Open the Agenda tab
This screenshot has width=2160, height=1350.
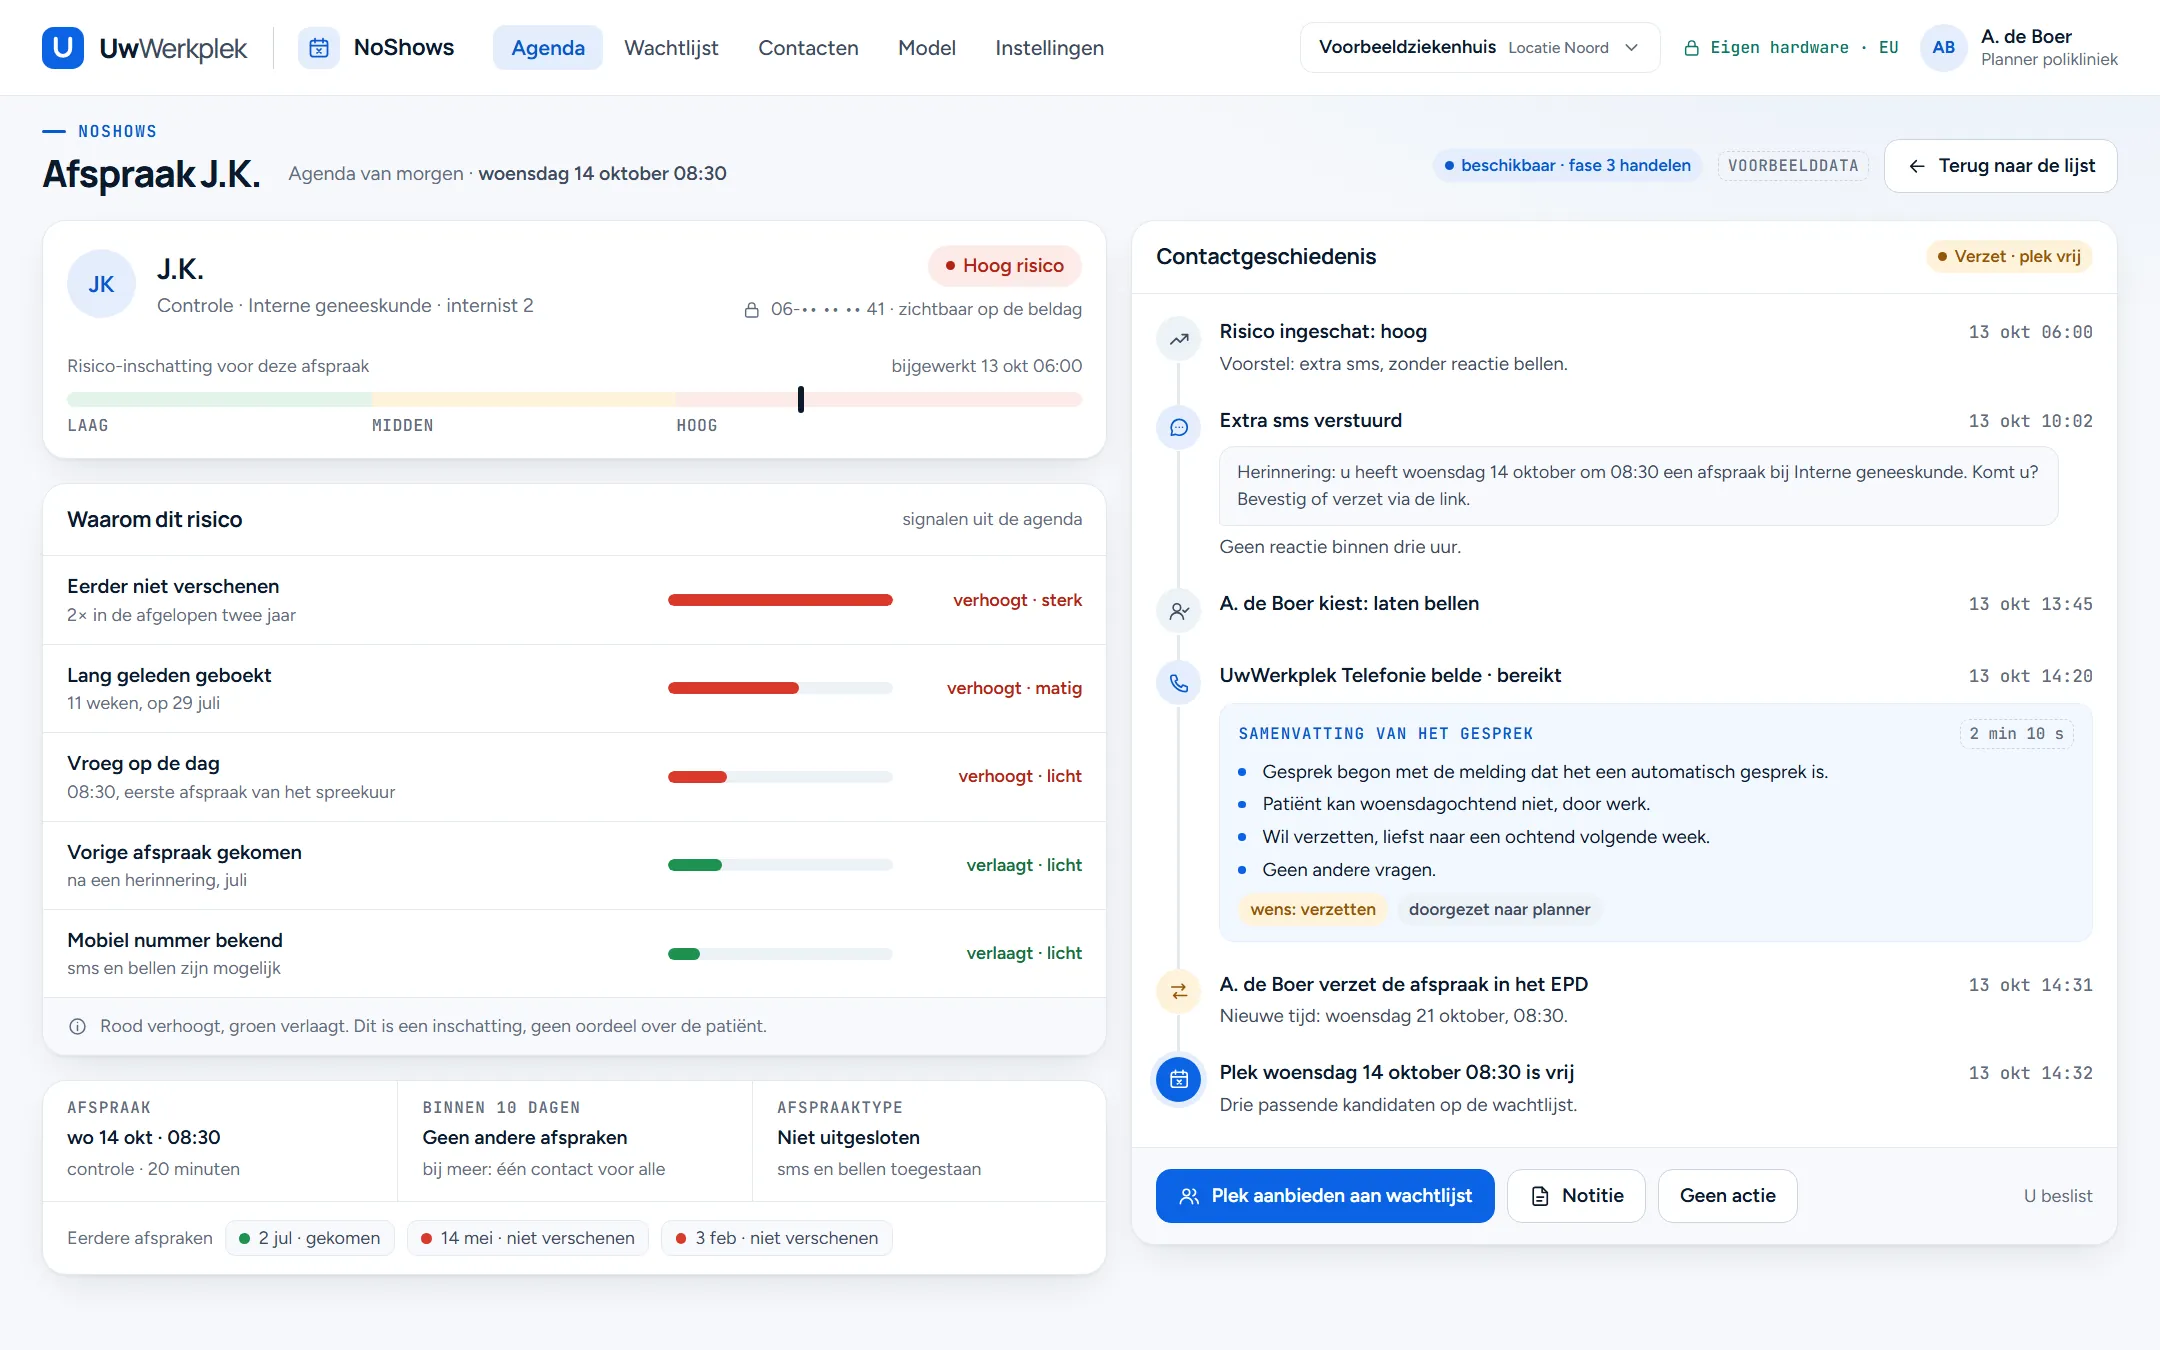coord(548,47)
